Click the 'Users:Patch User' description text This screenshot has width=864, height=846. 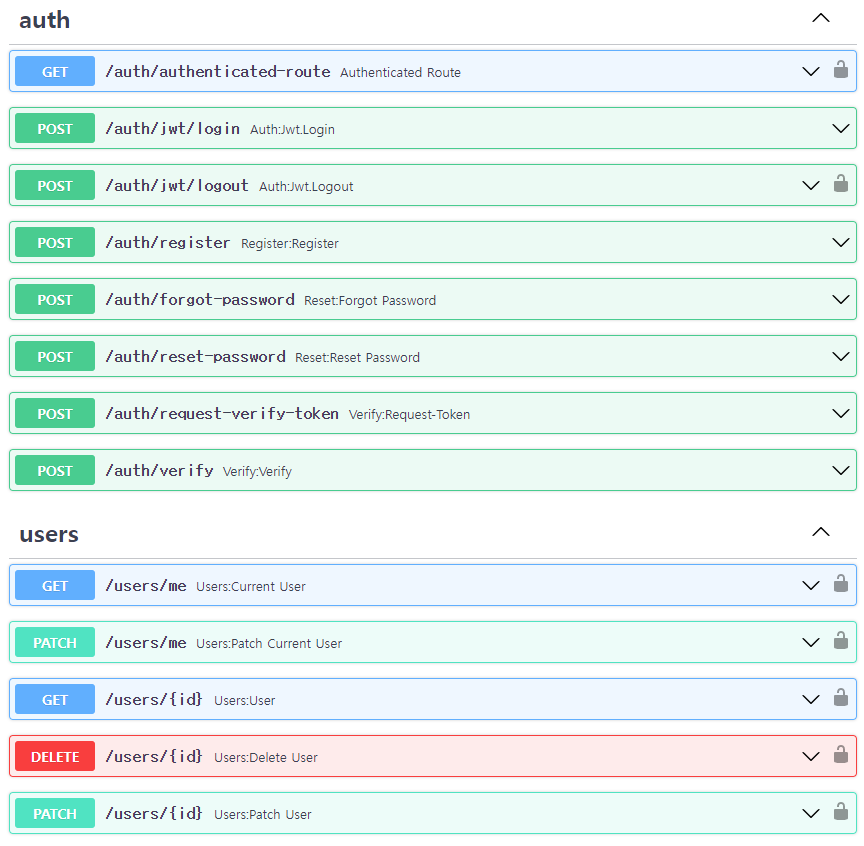(x=262, y=815)
